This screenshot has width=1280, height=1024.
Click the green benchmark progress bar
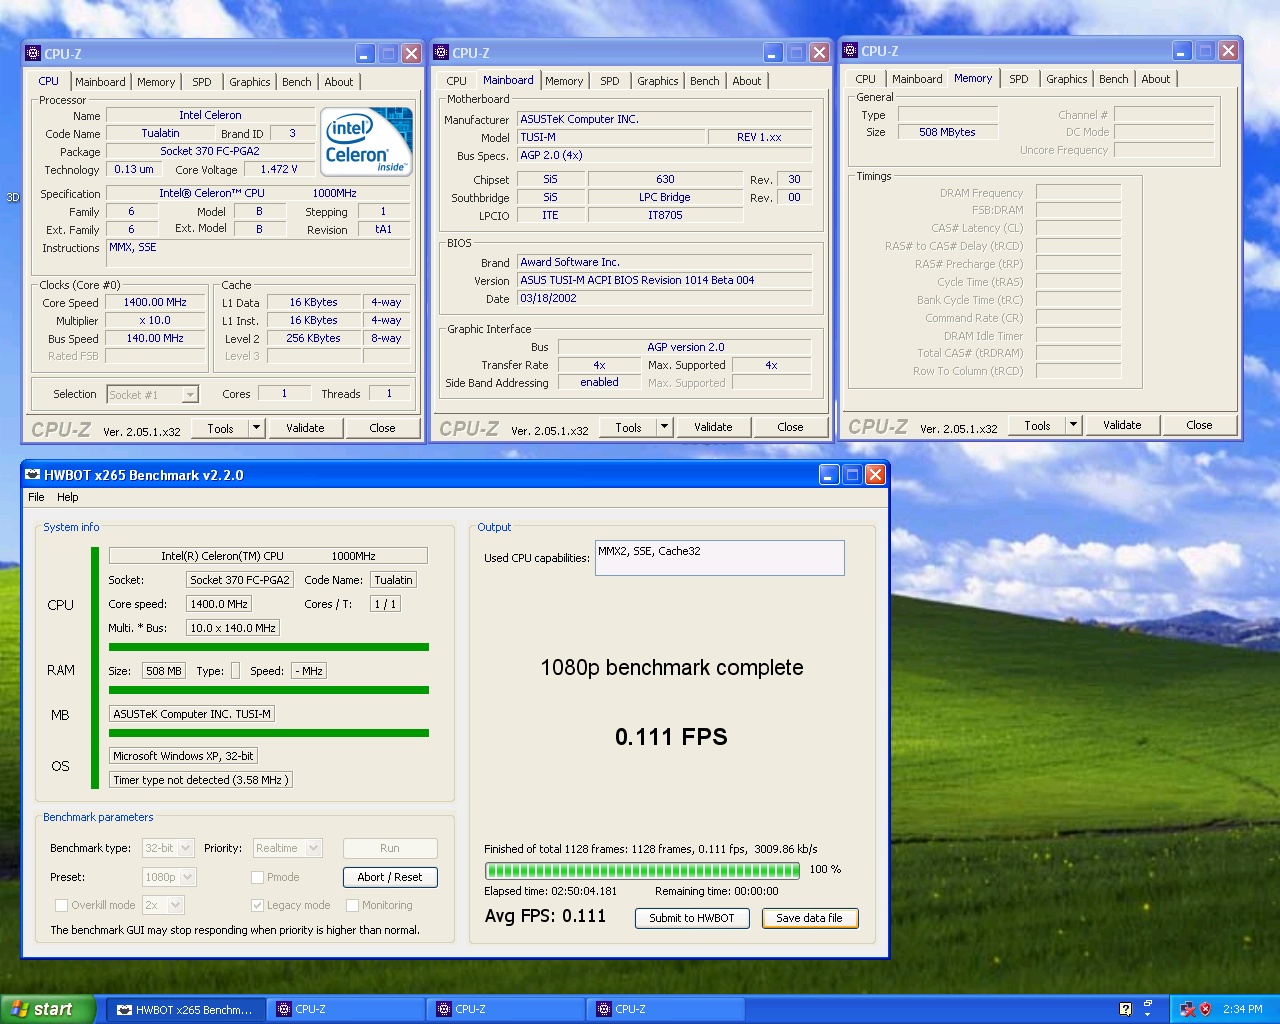[x=642, y=870]
